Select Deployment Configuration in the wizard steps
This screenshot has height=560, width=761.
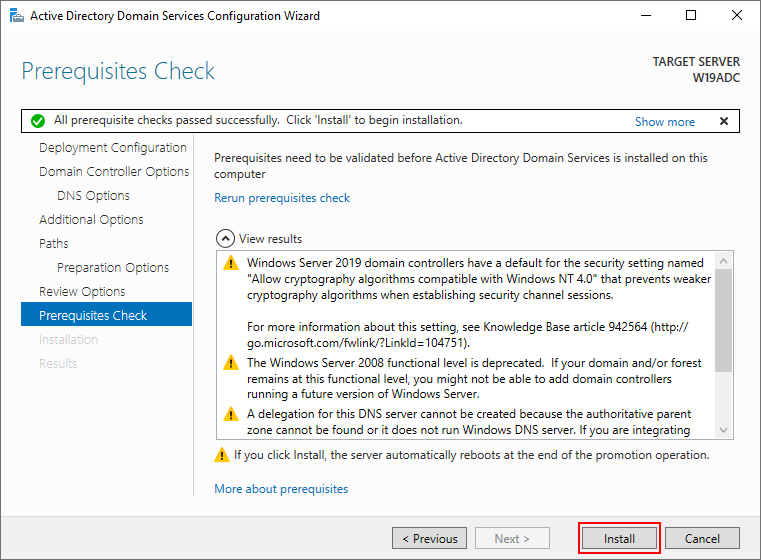pos(113,148)
